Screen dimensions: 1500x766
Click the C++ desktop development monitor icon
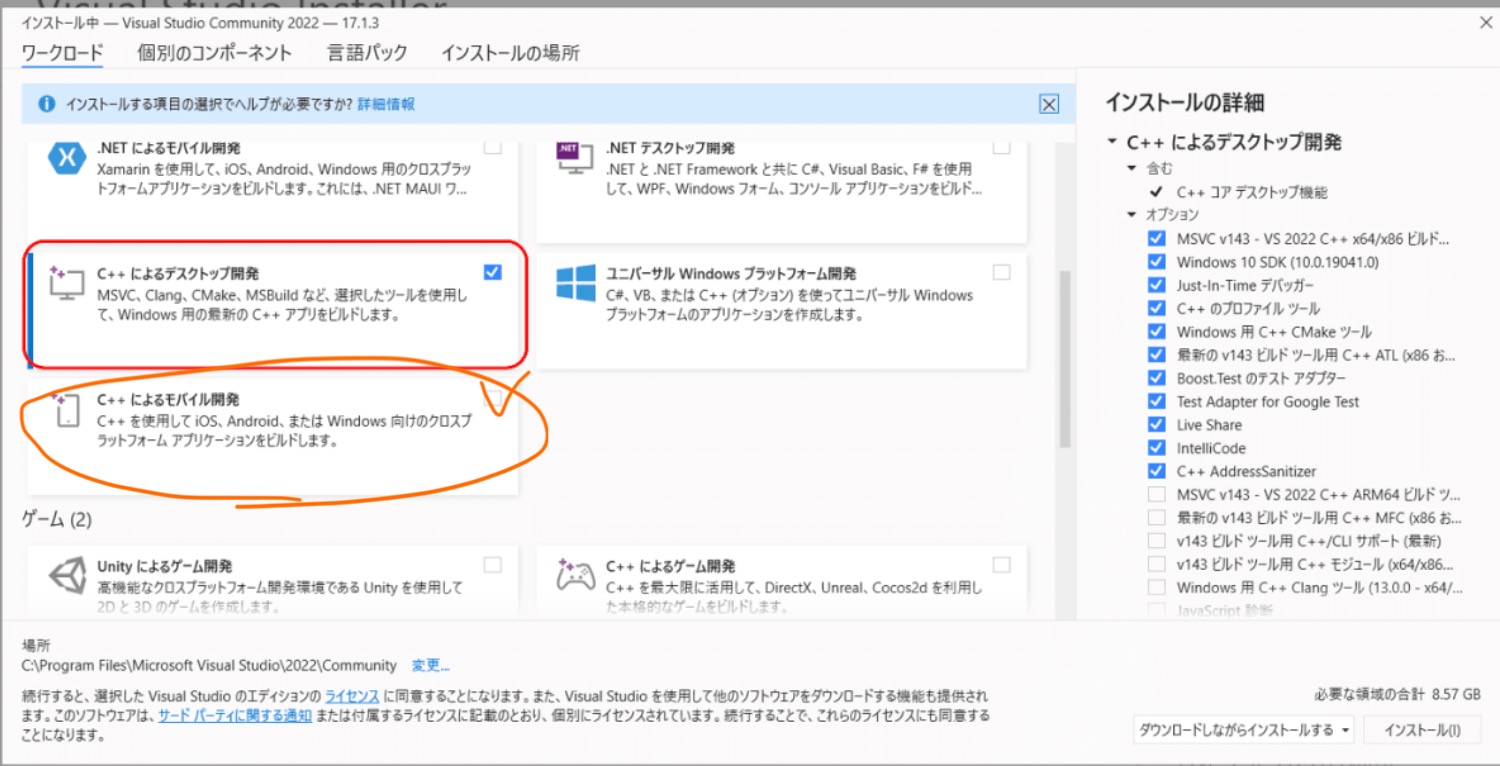[67, 285]
